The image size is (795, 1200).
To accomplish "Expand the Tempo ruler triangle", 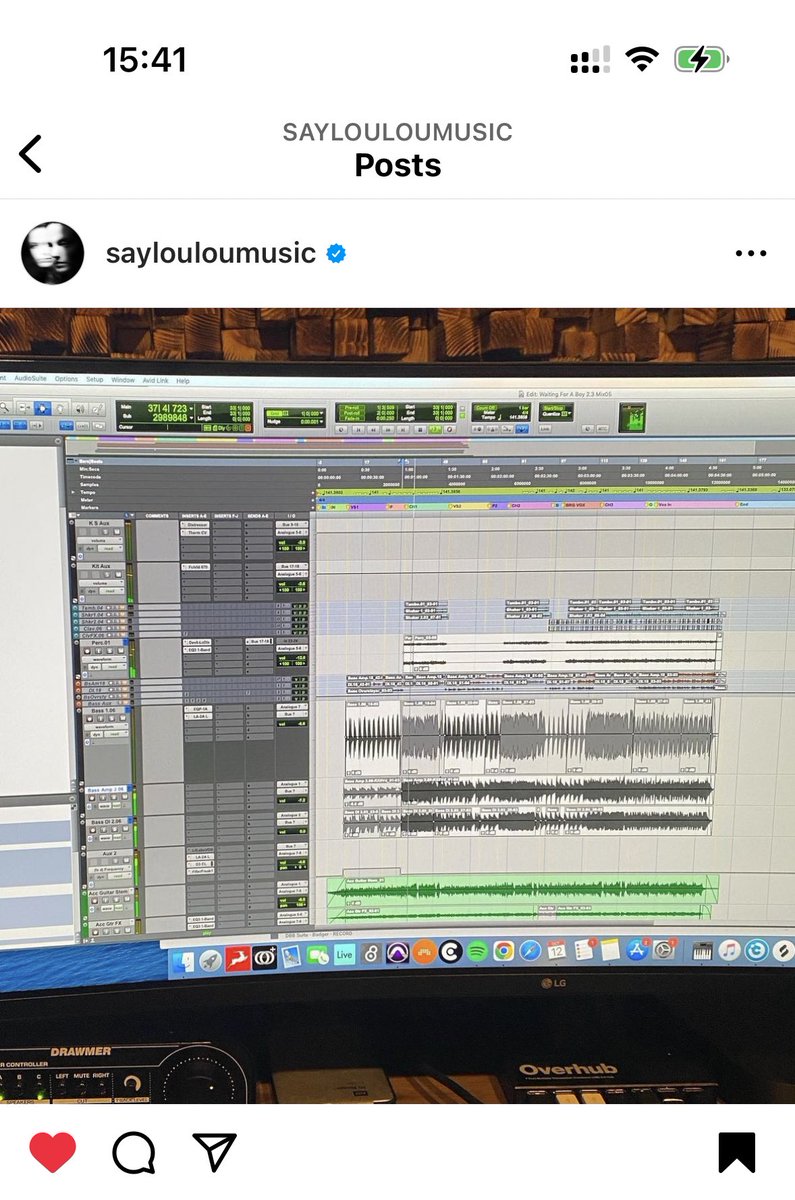I will coord(74,492).
